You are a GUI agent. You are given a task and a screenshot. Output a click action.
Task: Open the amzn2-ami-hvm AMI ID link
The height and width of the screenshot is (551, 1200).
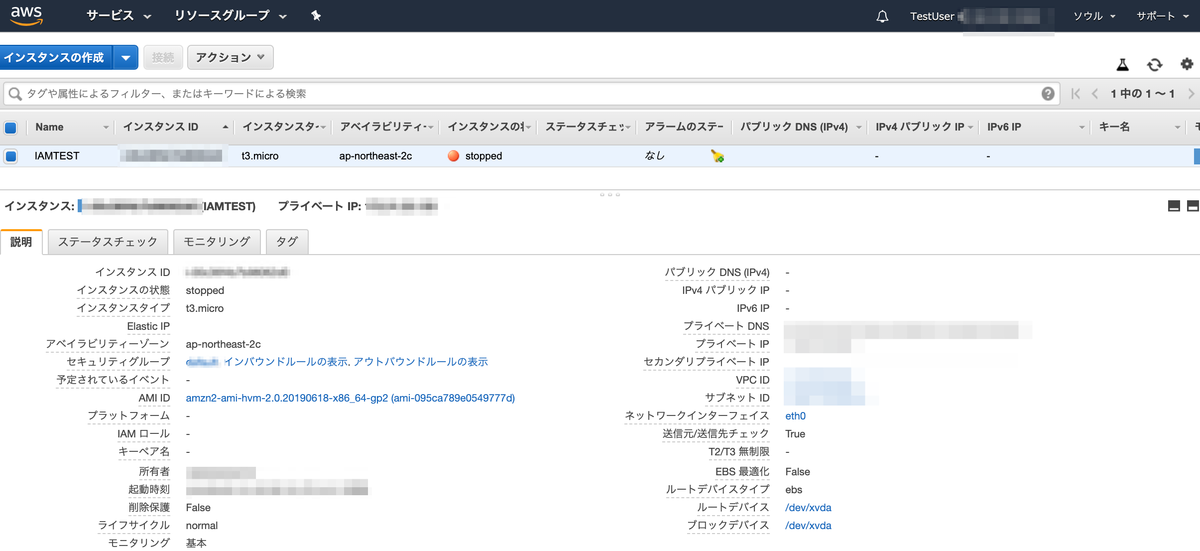coord(350,398)
